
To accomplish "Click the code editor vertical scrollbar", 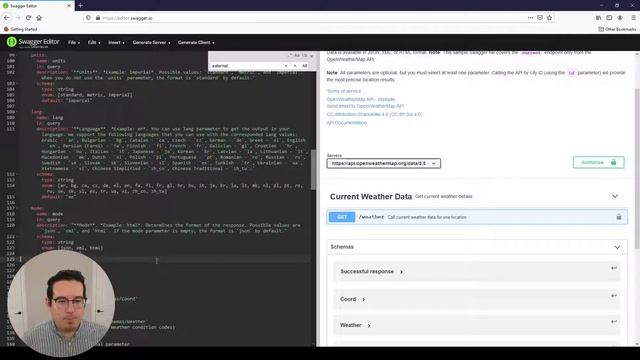I will tap(313, 169).
